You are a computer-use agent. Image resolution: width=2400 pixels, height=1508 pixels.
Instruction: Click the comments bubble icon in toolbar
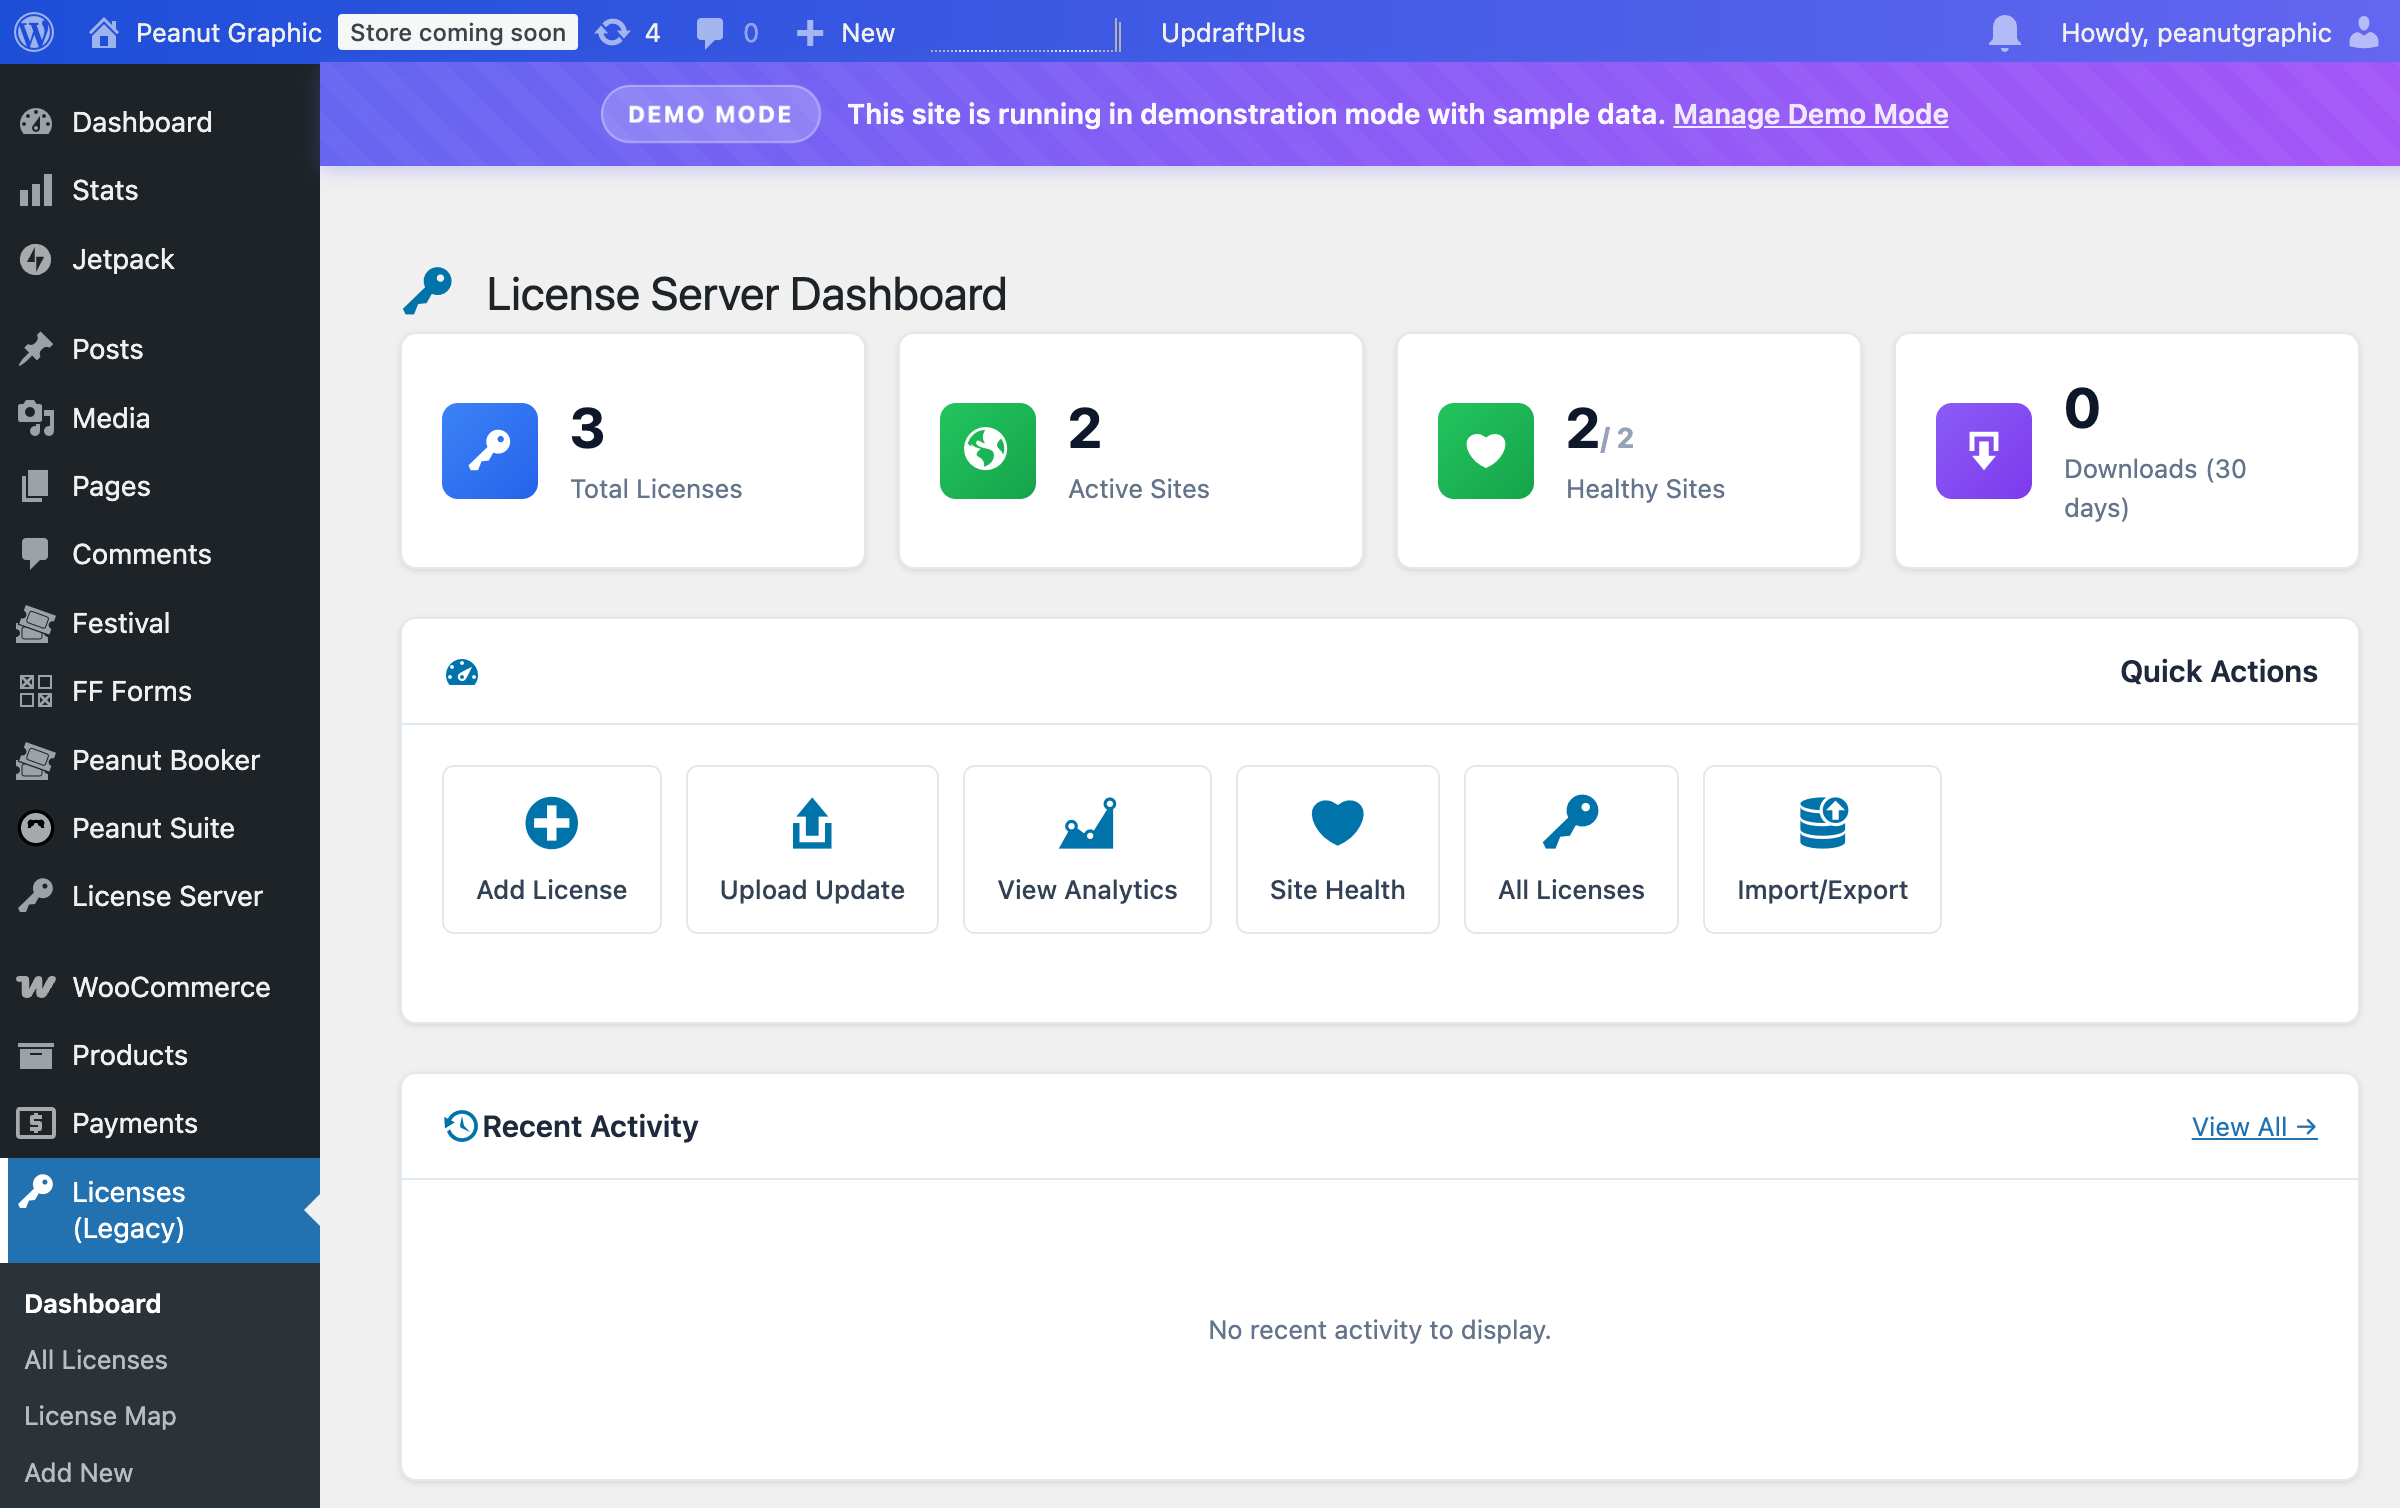710,32
